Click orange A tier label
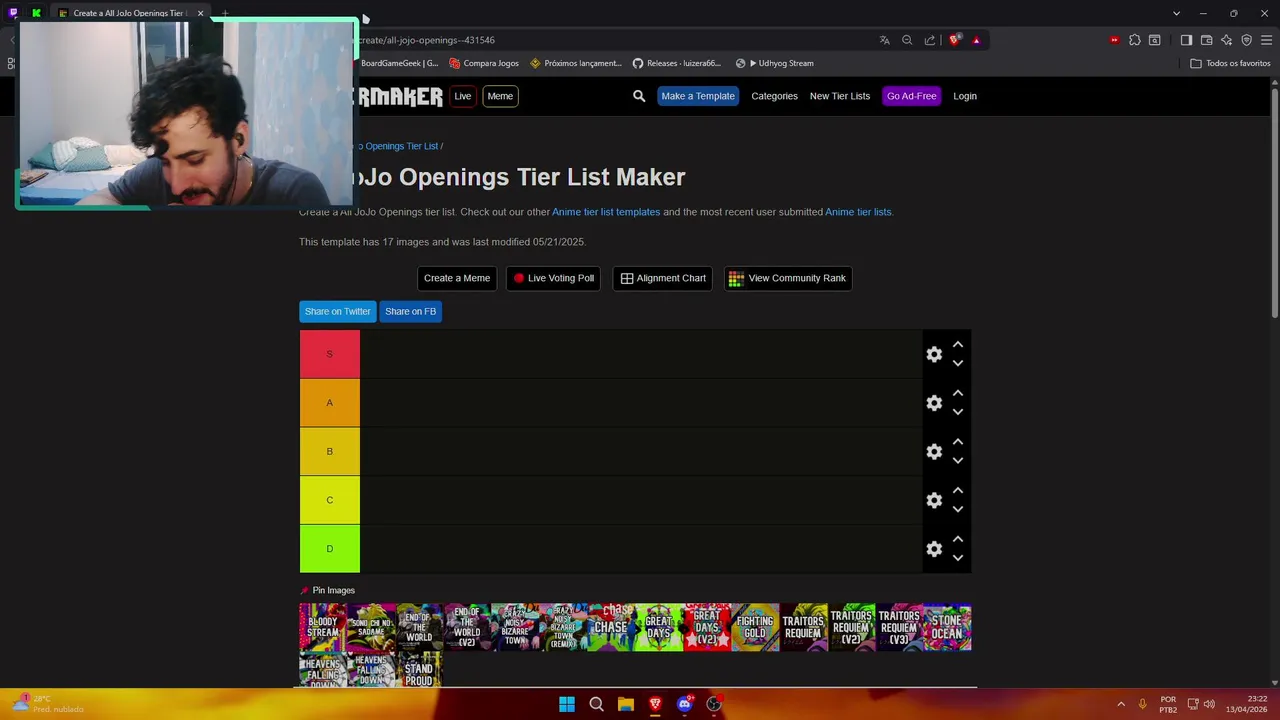The height and width of the screenshot is (720, 1280). pos(329,403)
